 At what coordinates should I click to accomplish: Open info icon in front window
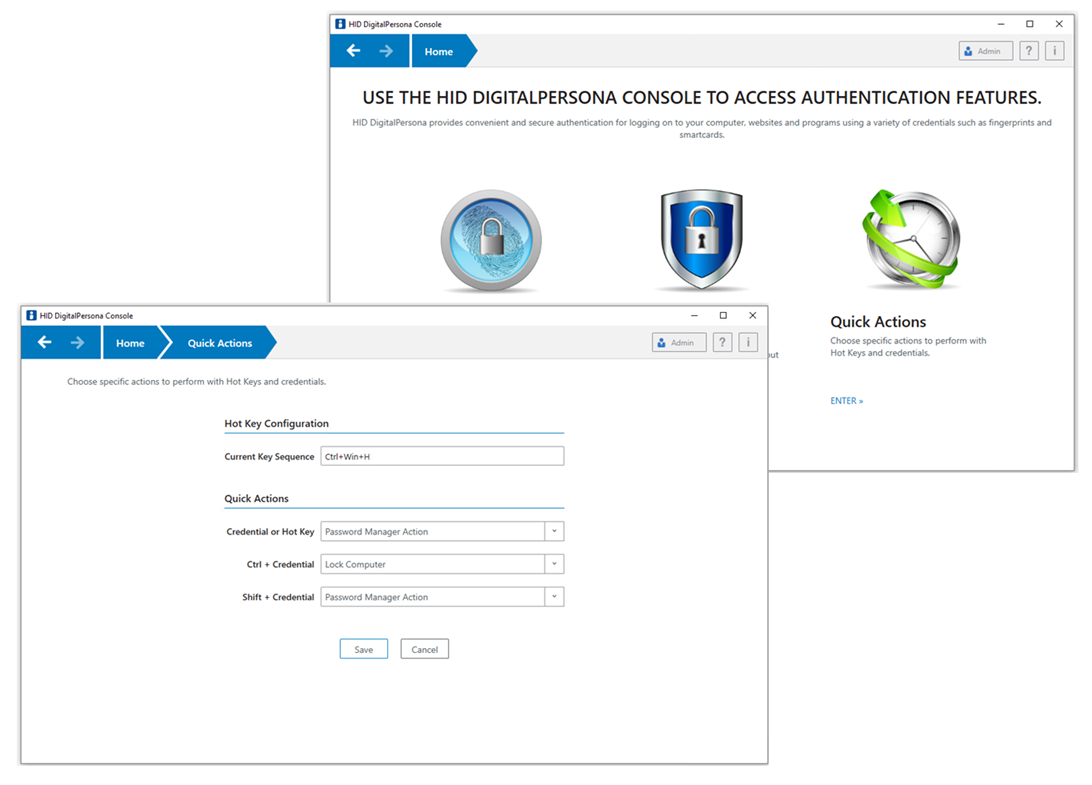click(x=748, y=343)
